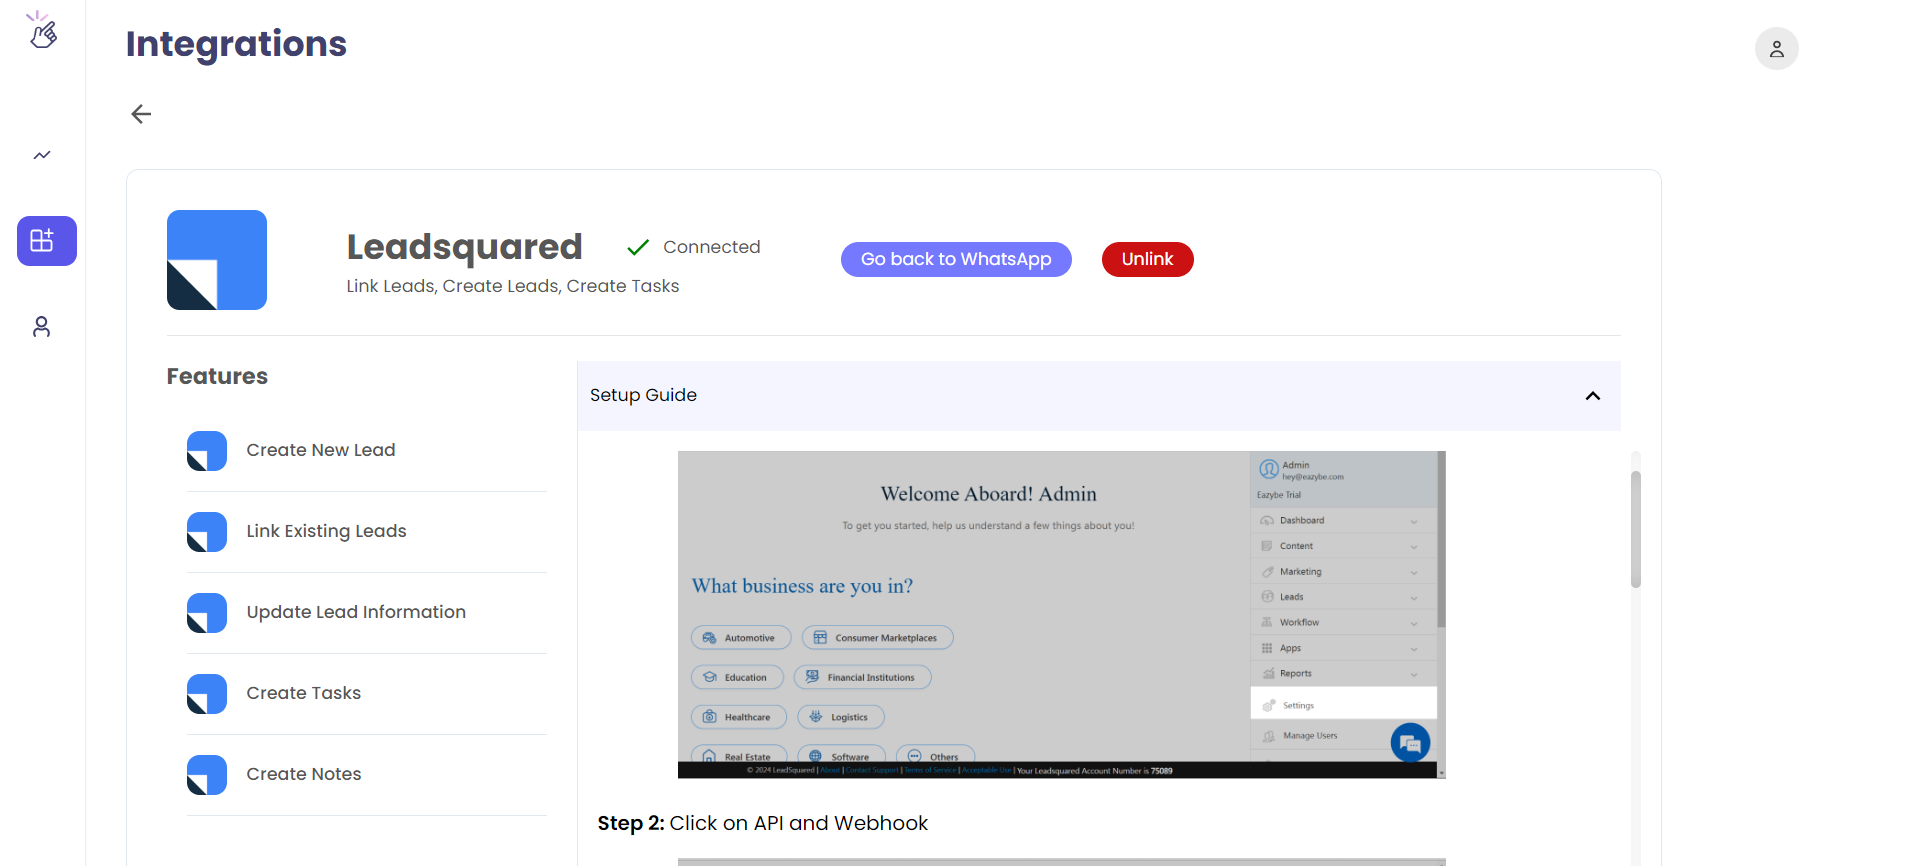Screen dimensions: 1918x866
Task: Click the Connected status text
Action: click(x=712, y=247)
